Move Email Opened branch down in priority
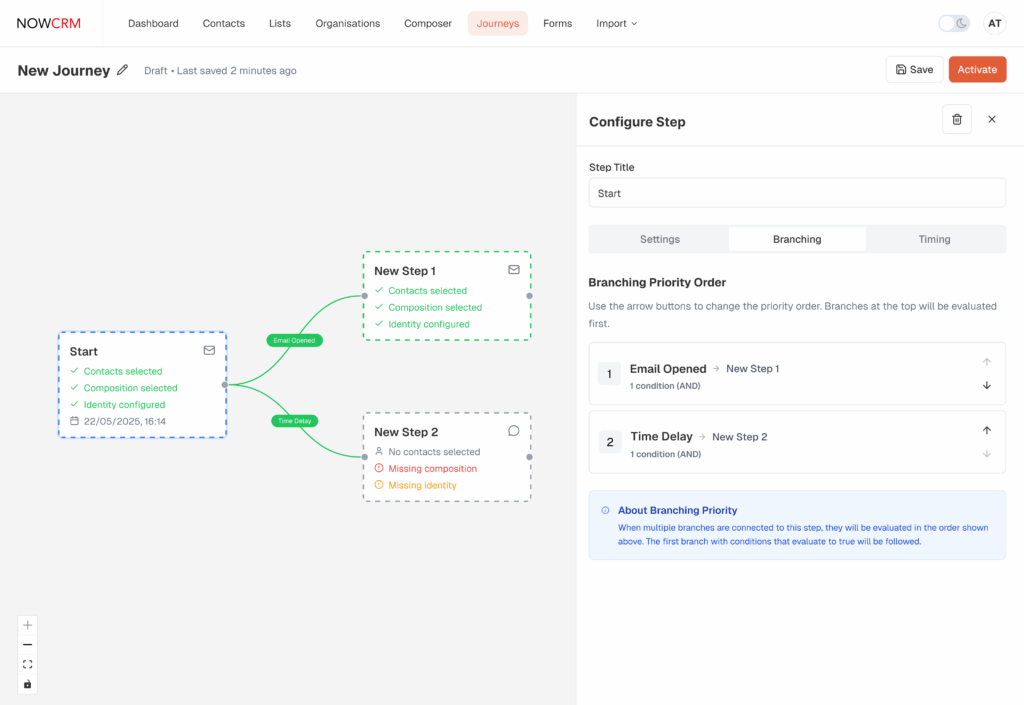1024x705 pixels. (x=986, y=386)
